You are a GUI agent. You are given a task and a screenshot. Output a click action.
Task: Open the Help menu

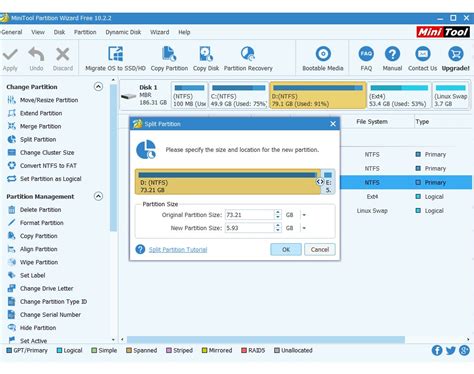pyautogui.click(x=184, y=32)
